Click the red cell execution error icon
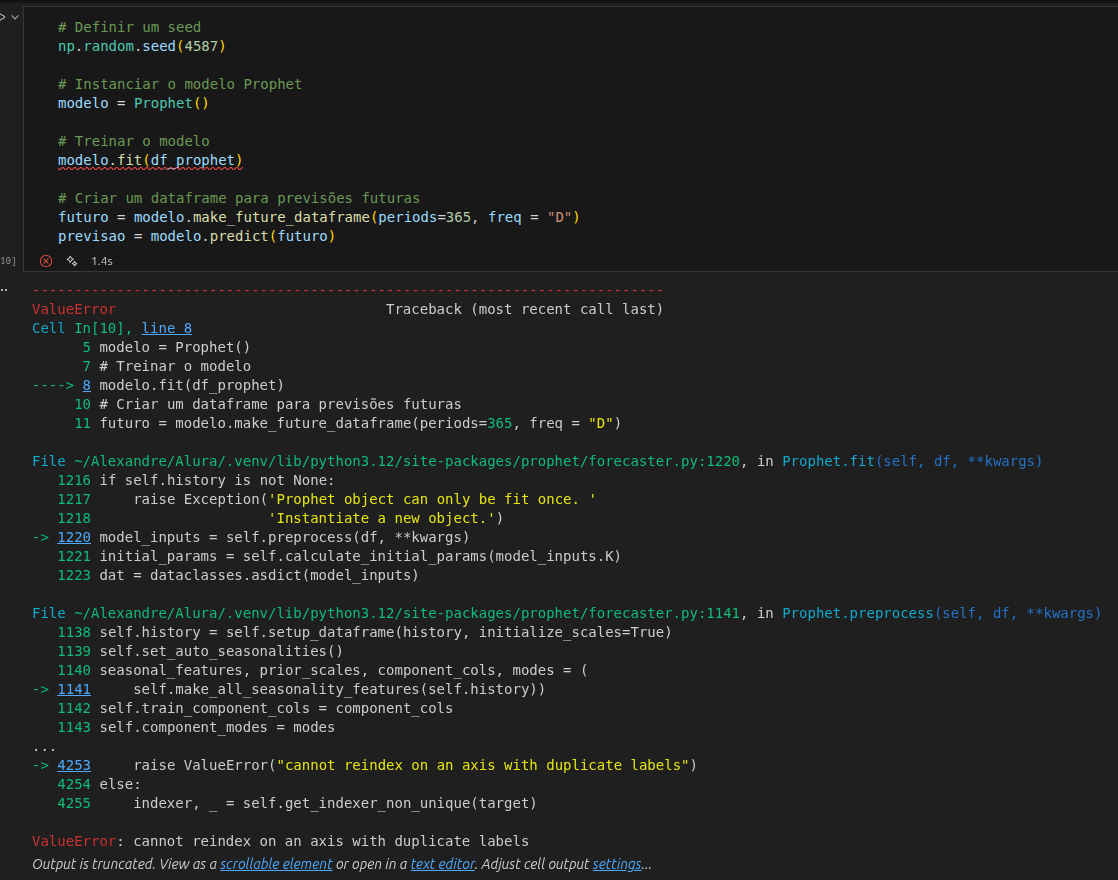Image resolution: width=1118 pixels, height=880 pixels. 46,261
